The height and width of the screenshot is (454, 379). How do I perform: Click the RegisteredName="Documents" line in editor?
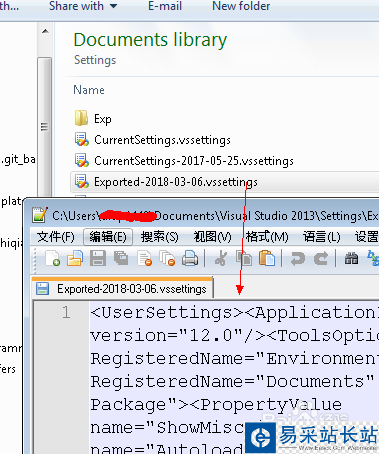(232, 381)
